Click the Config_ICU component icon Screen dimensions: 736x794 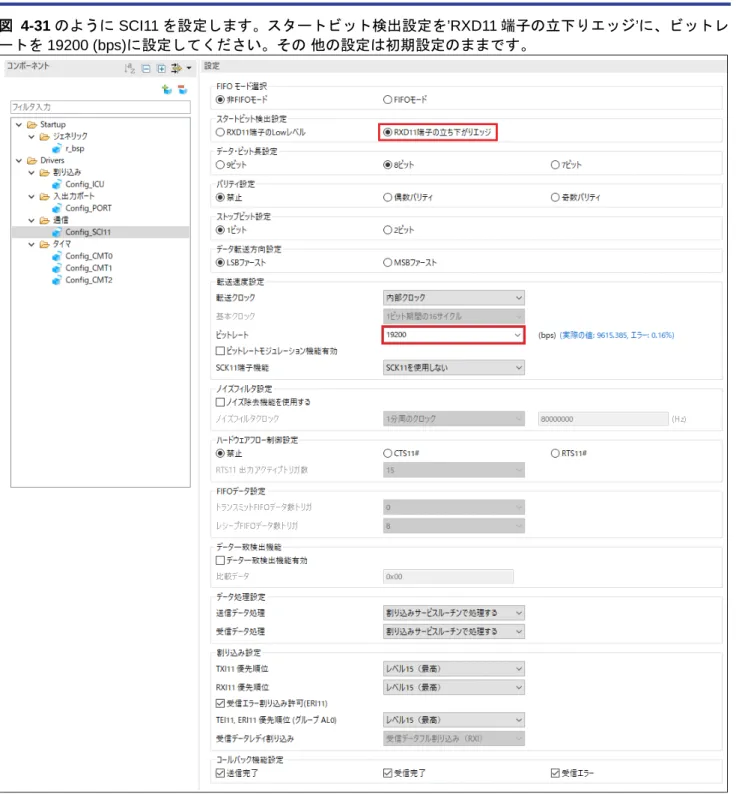click(x=57, y=184)
